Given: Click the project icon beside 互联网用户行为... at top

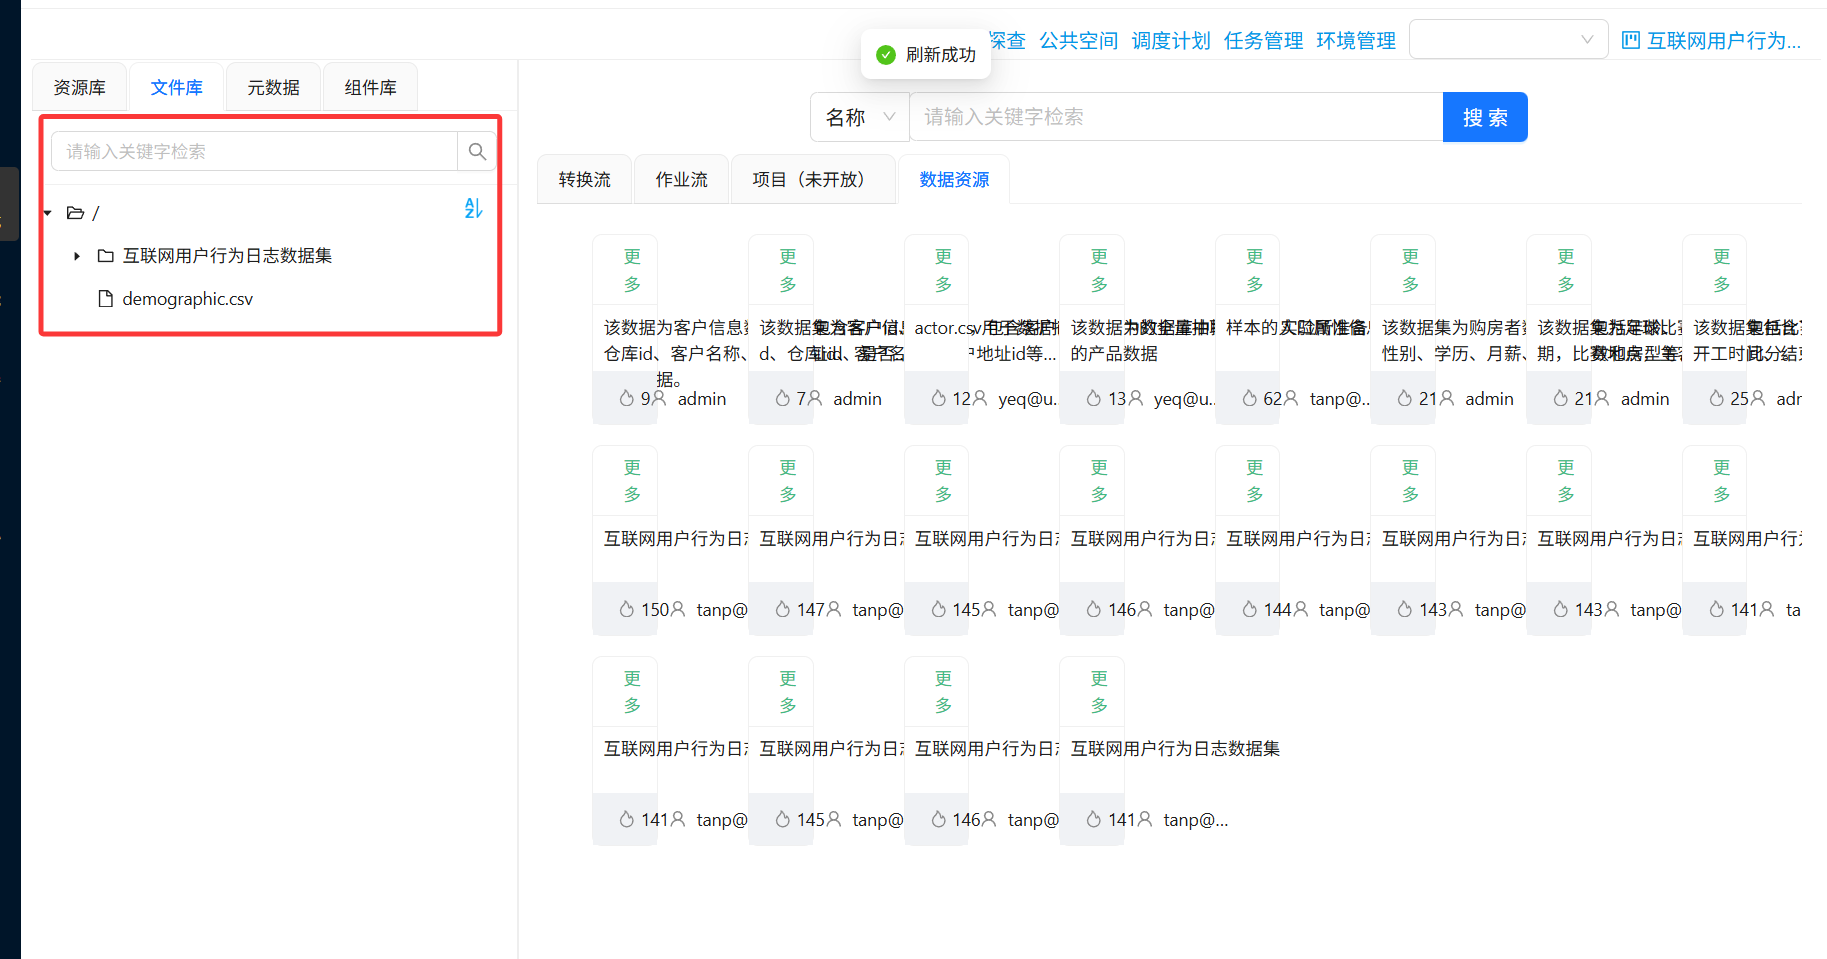Looking at the screenshot, I should coord(1631,40).
